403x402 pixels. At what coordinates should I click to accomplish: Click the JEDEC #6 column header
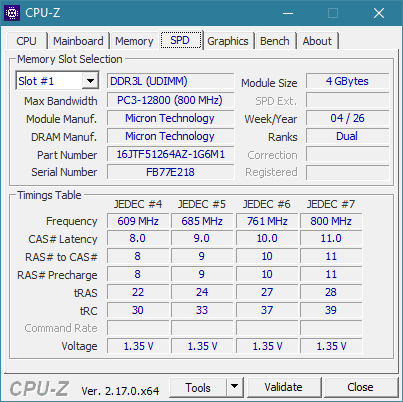267,204
